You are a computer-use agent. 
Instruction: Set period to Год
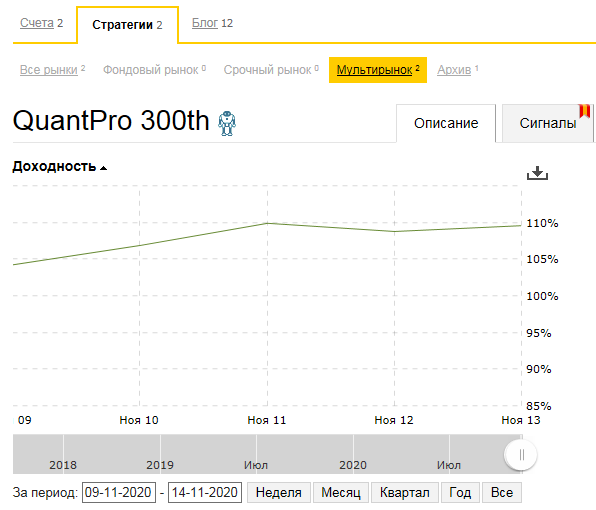point(460,493)
